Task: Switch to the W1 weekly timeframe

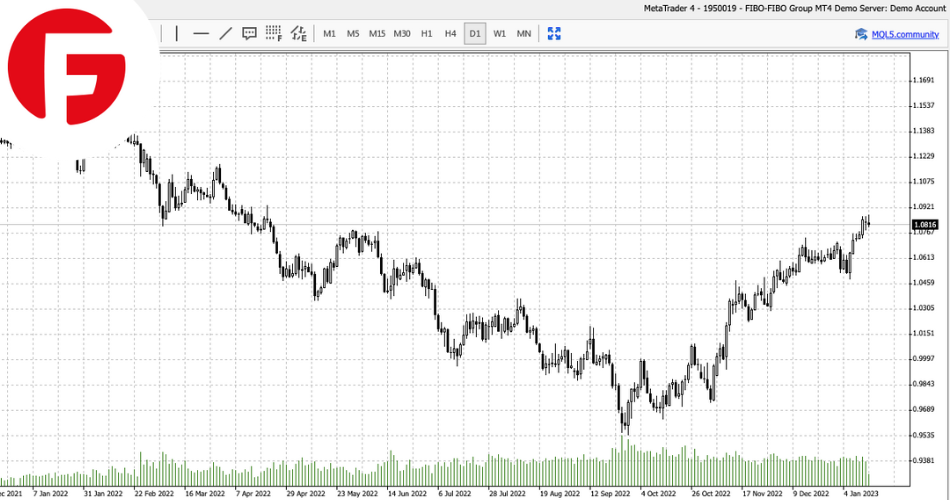Action: pos(500,34)
